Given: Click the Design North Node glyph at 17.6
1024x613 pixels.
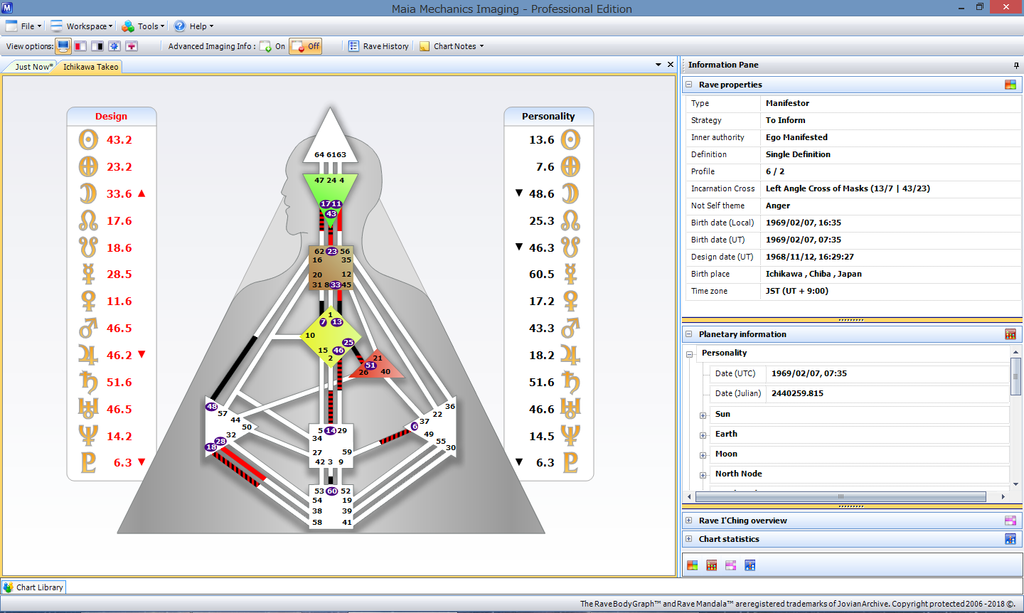Looking at the screenshot, I should click(x=88, y=221).
